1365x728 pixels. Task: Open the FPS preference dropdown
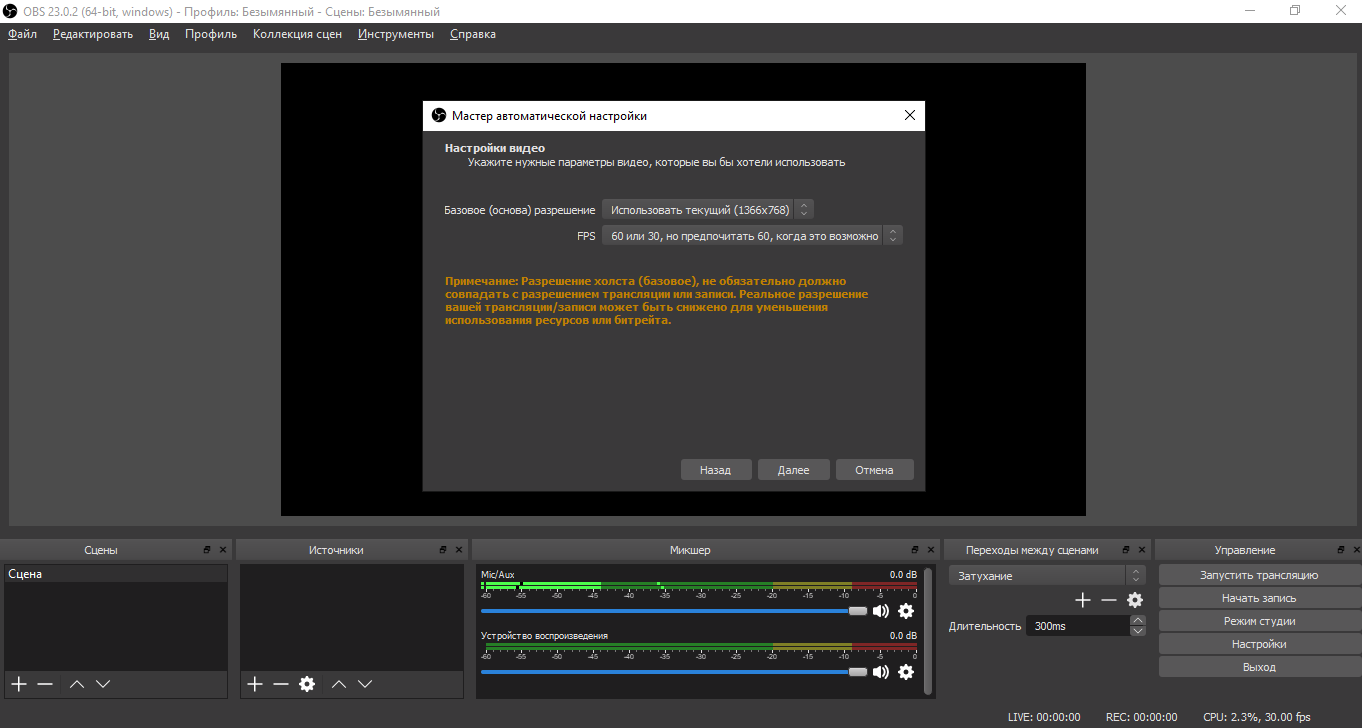752,236
